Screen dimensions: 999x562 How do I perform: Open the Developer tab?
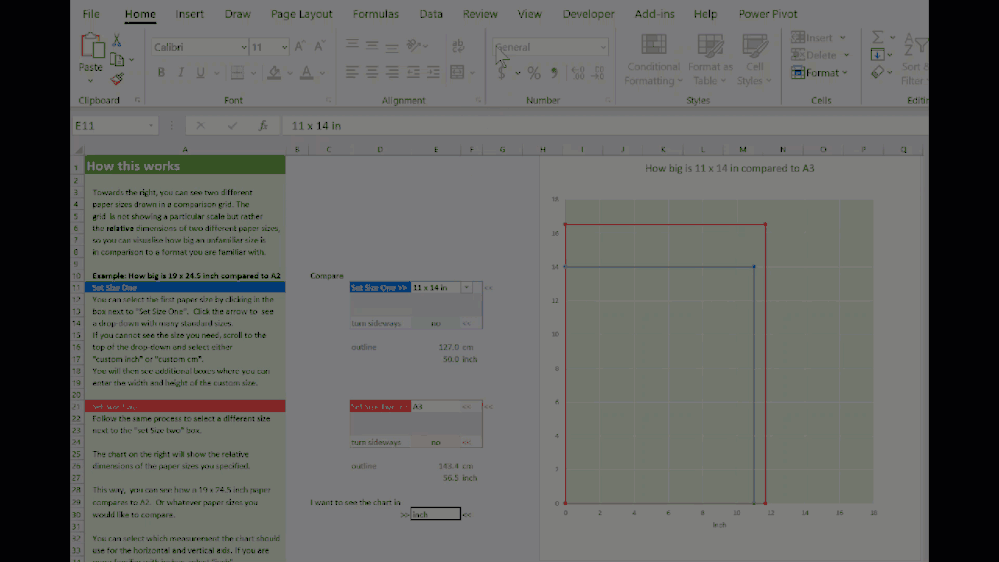(588, 14)
